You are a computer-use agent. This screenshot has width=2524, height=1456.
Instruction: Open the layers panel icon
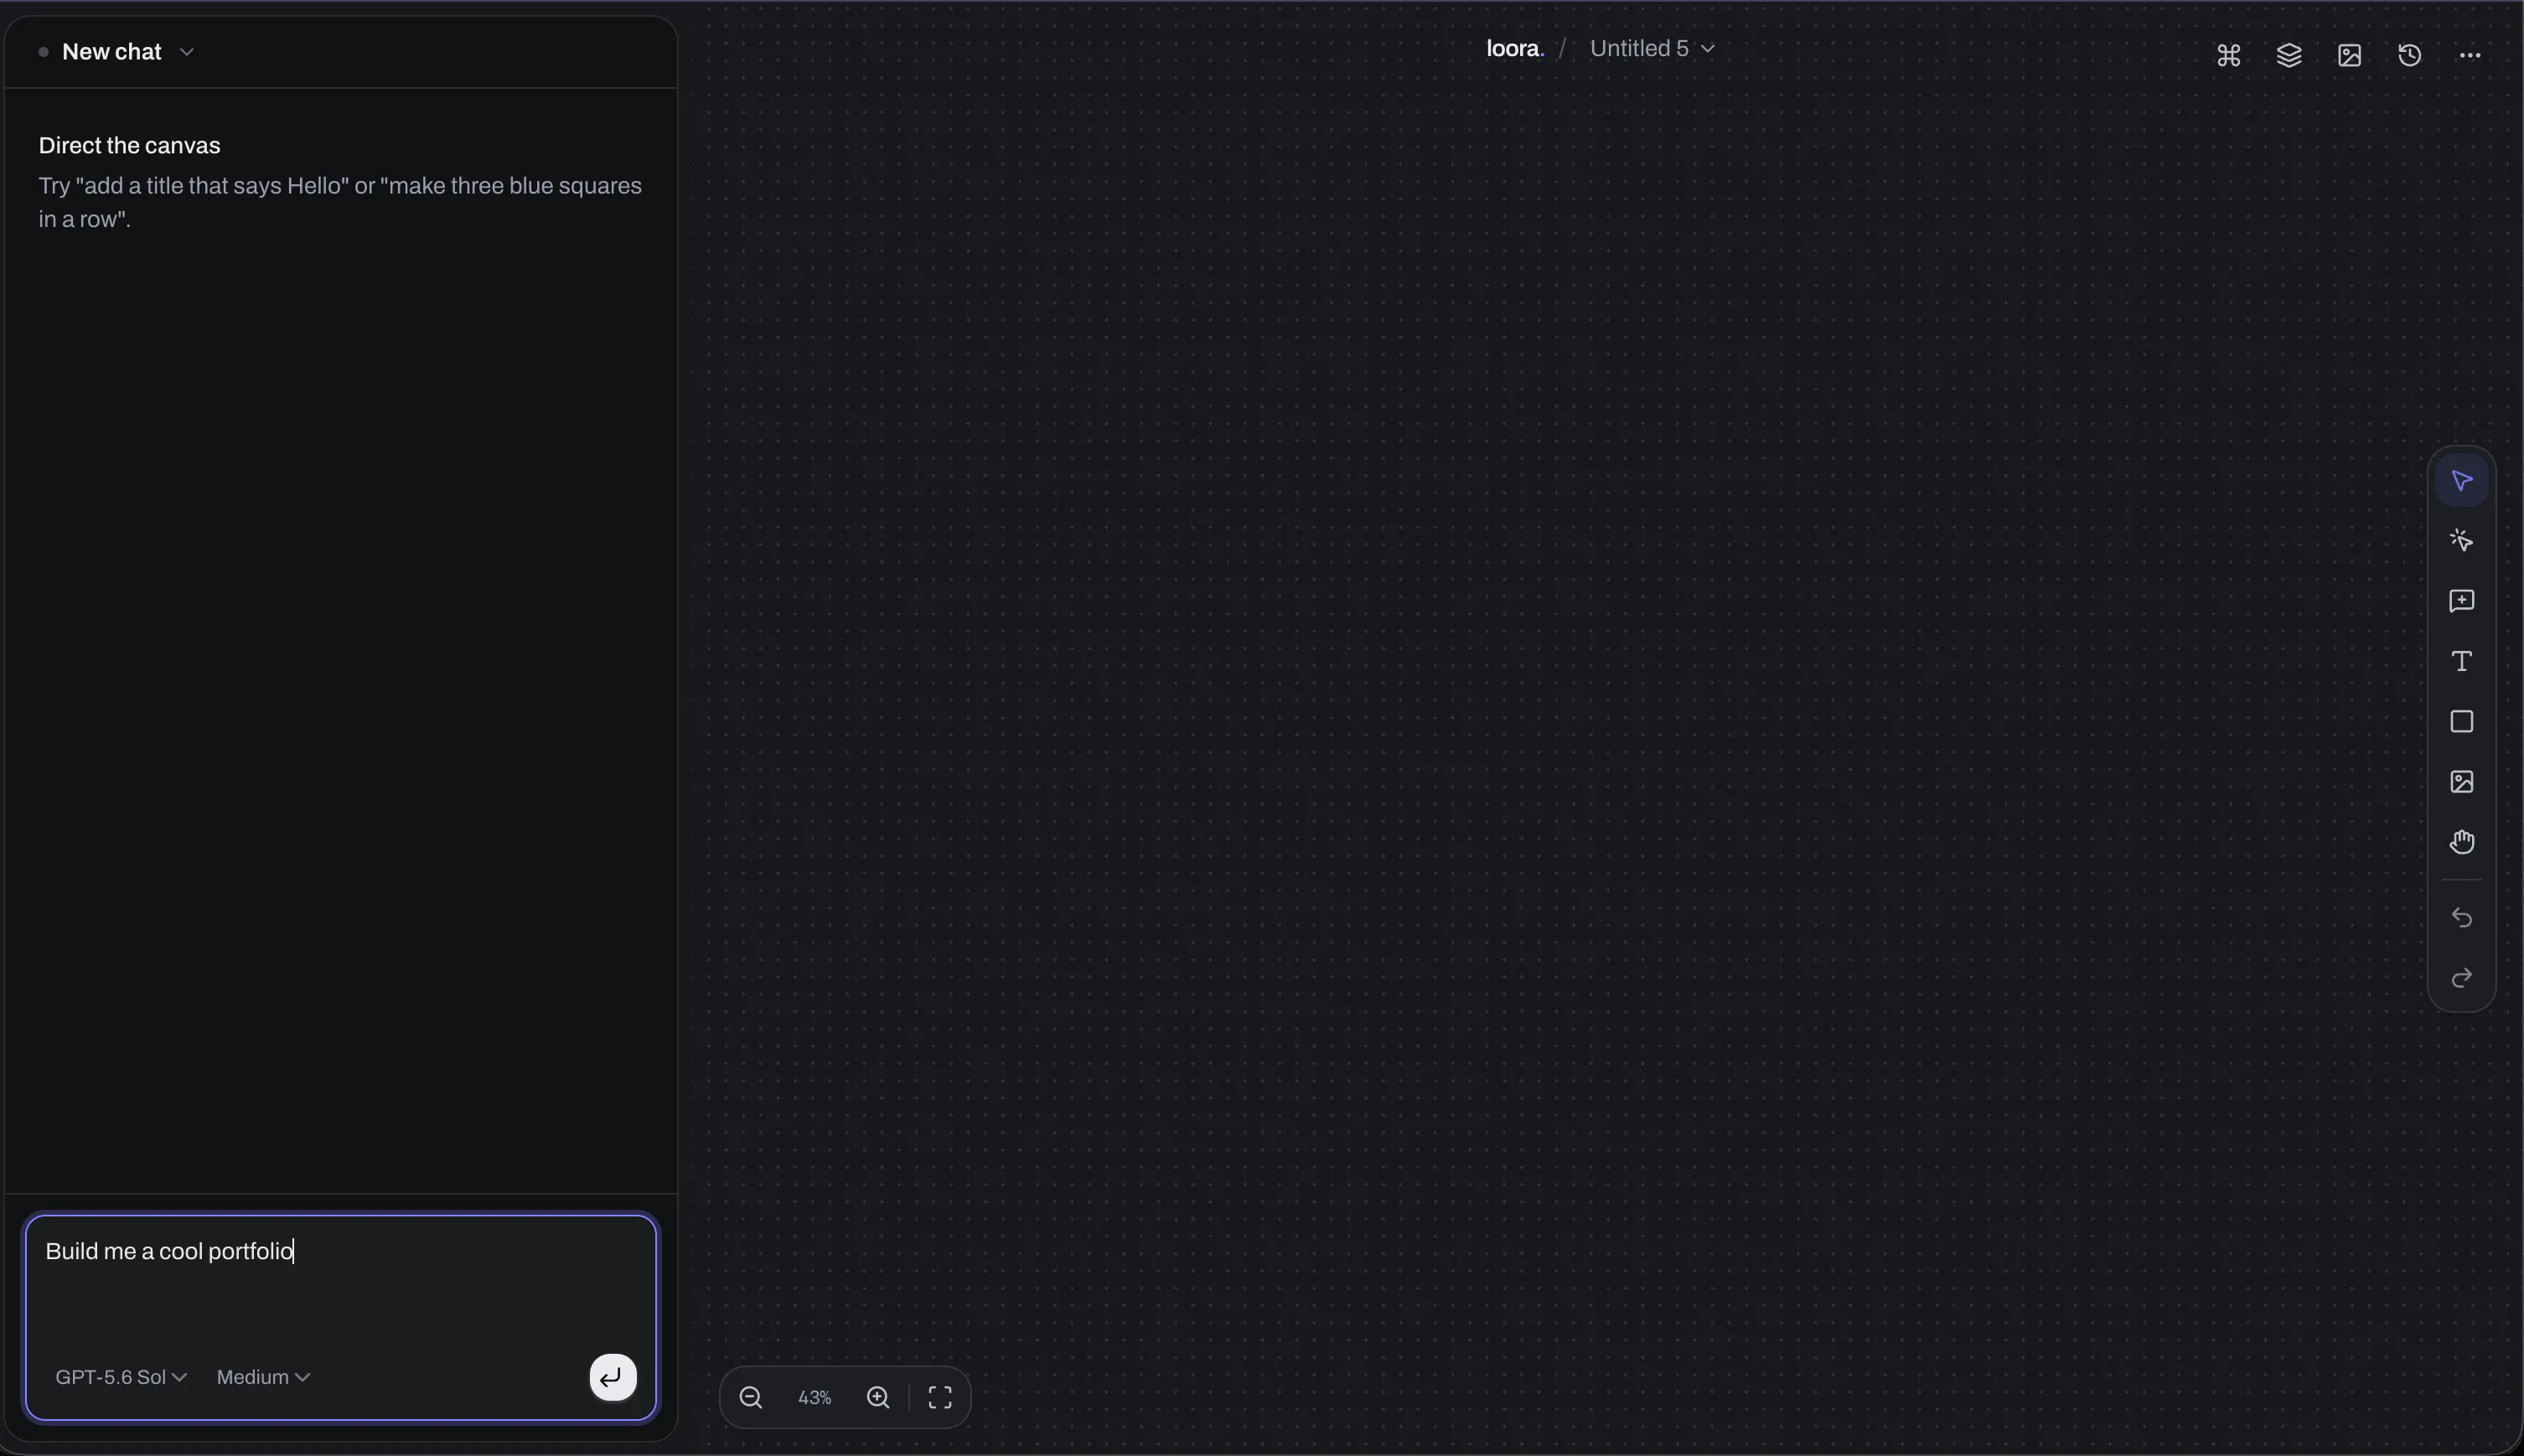(x=2289, y=55)
